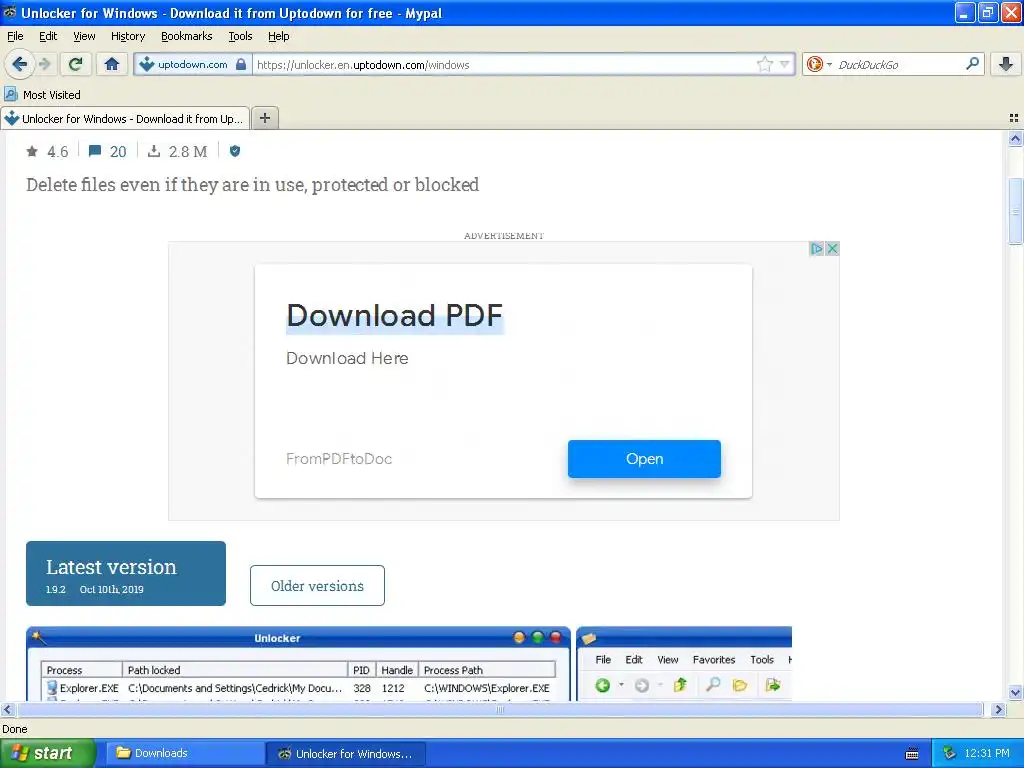
Task: Open the Edit menu
Action: [x=48, y=36]
